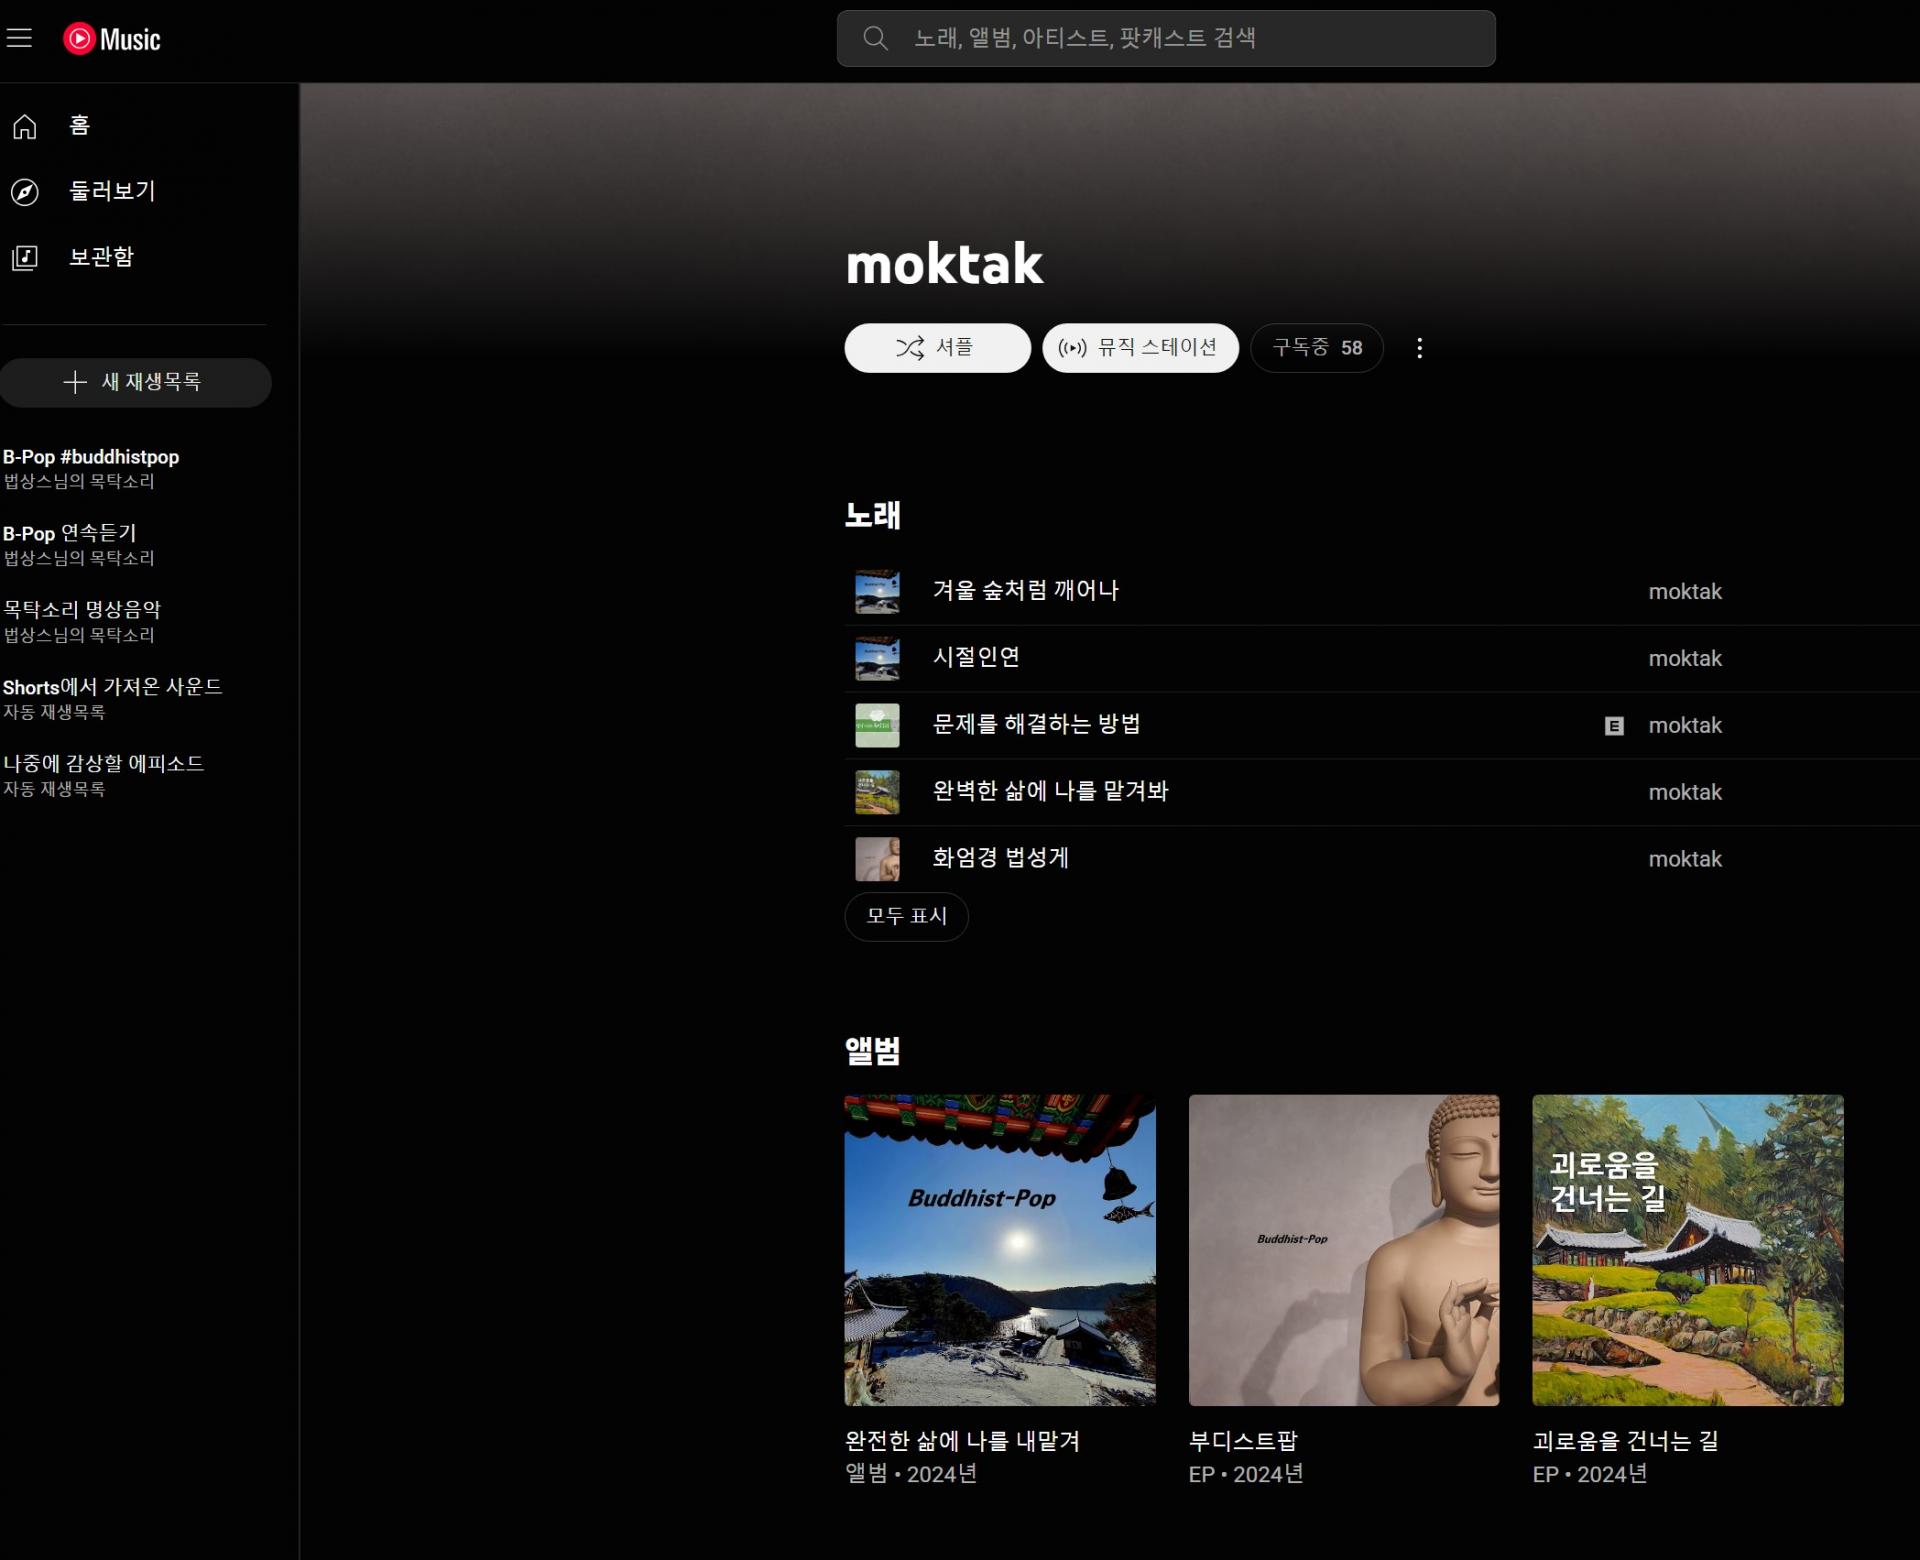
Task: Click the Shuffle (셔플) button
Action: tap(937, 348)
